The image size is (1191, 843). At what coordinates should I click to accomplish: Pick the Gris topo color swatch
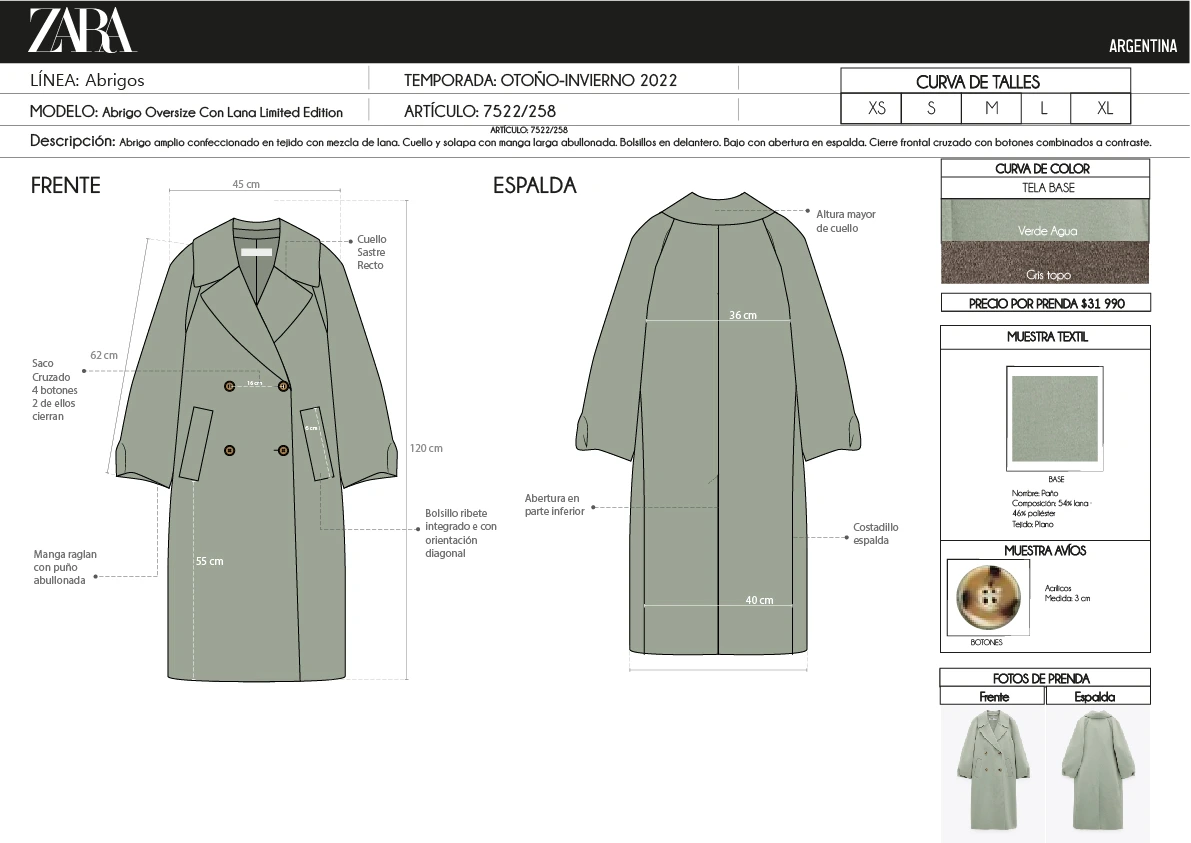(x=1045, y=263)
